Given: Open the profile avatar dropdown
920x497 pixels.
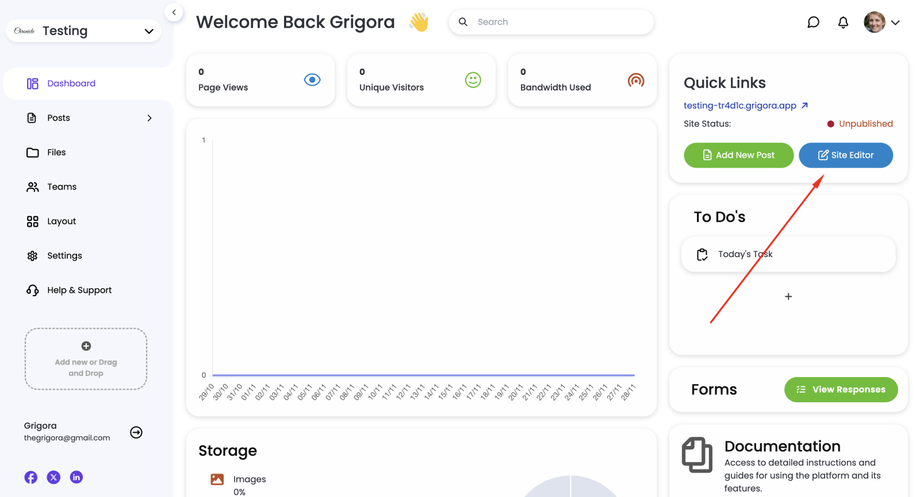Looking at the screenshot, I should click(882, 22).
